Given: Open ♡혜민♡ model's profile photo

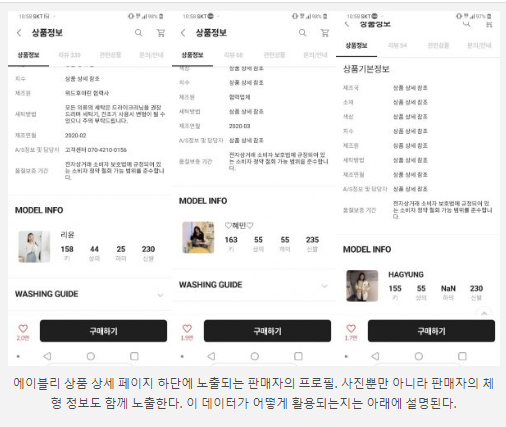Looking at the screenshot, I should 198,237.
